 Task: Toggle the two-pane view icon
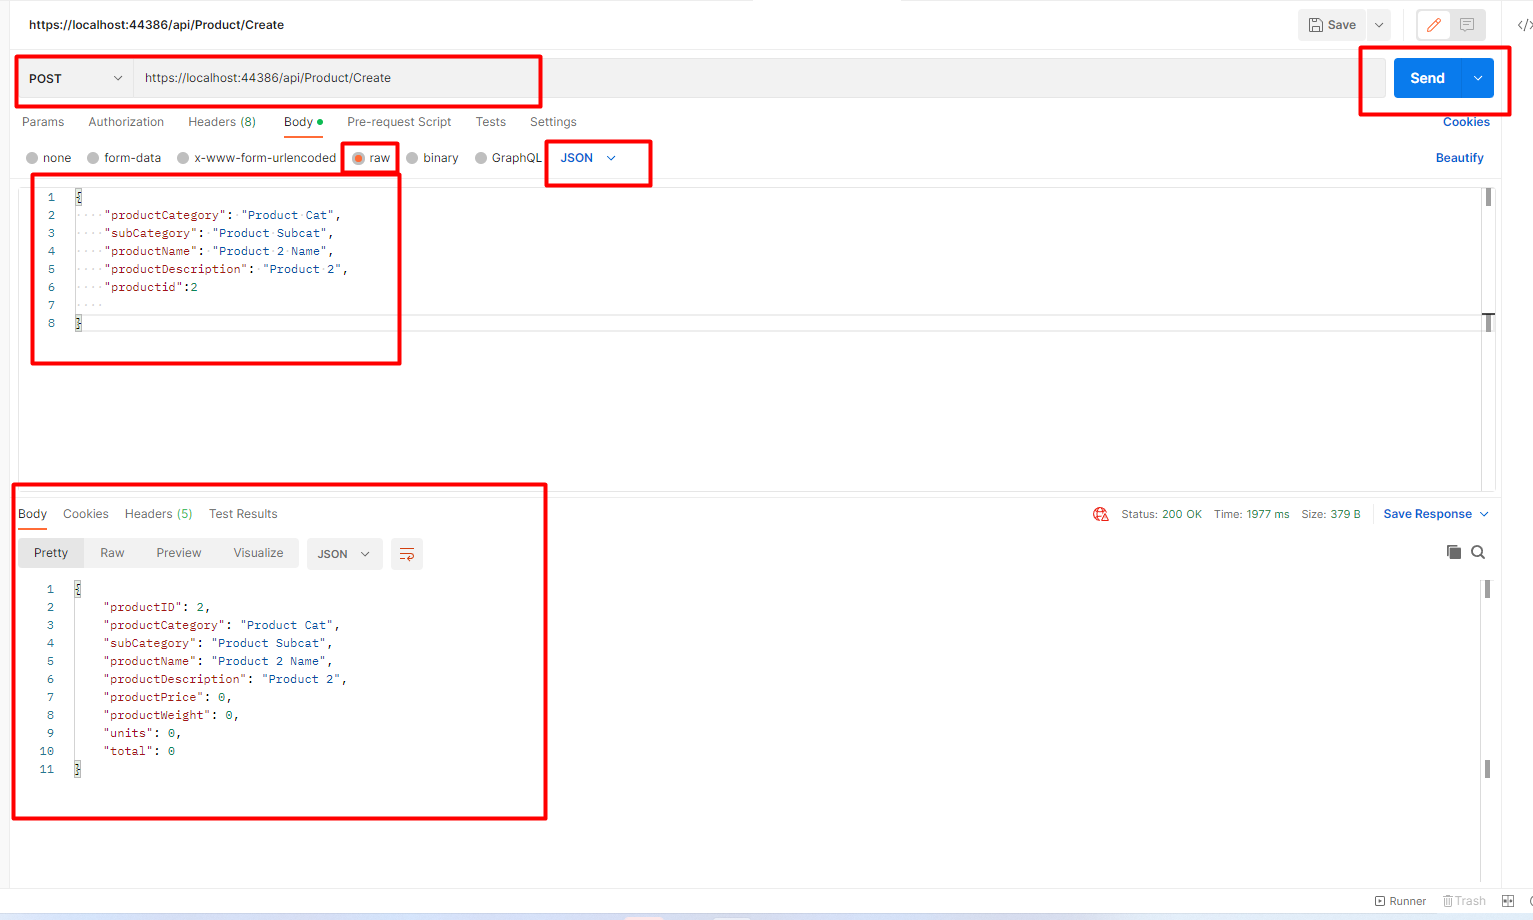[1508, 901]
